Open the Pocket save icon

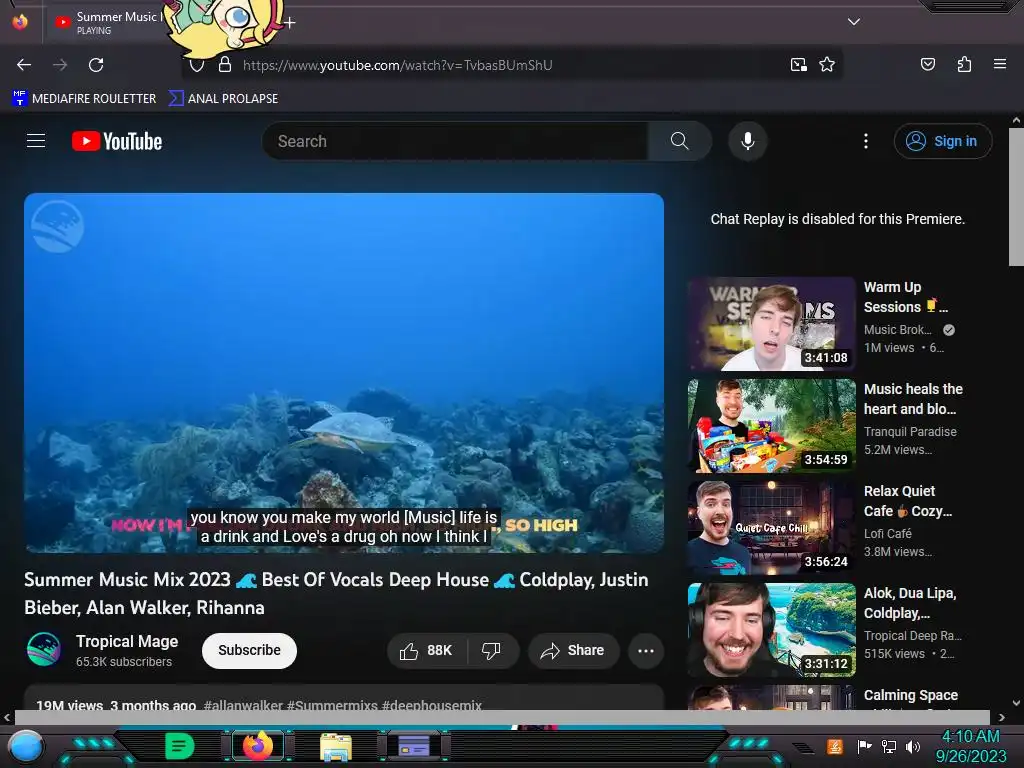click(x=927, y=64)
